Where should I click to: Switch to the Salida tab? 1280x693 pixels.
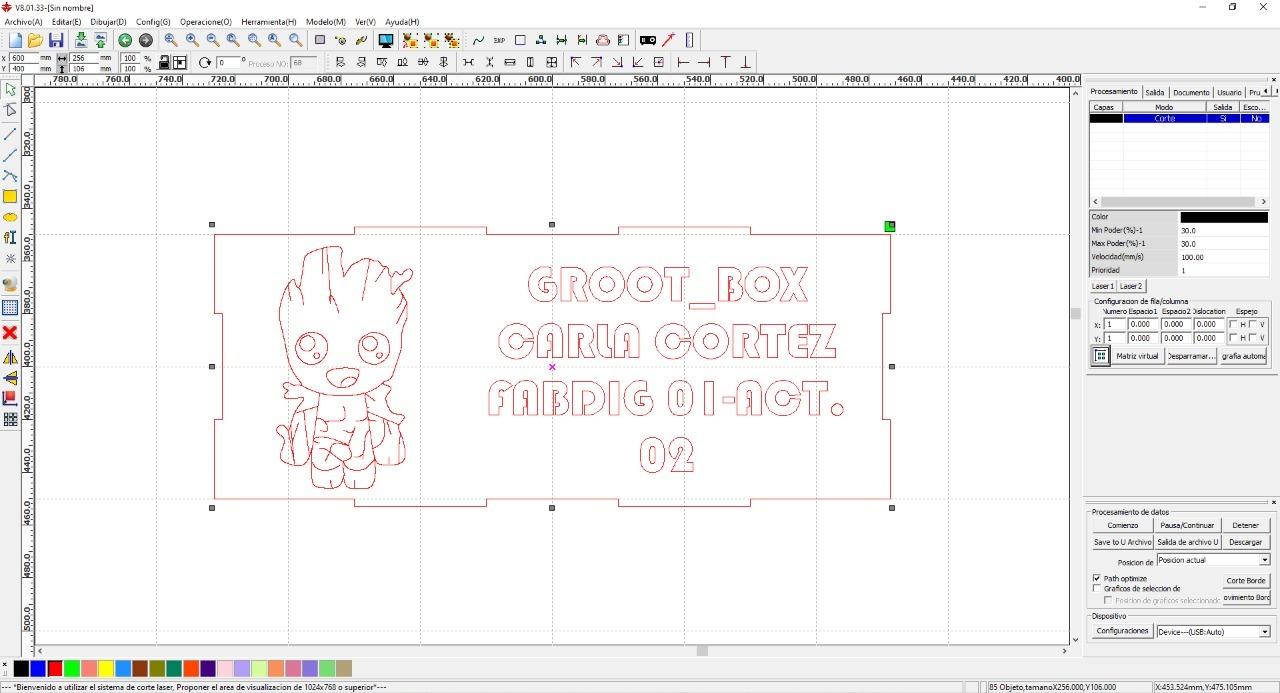coord(1155,92)
